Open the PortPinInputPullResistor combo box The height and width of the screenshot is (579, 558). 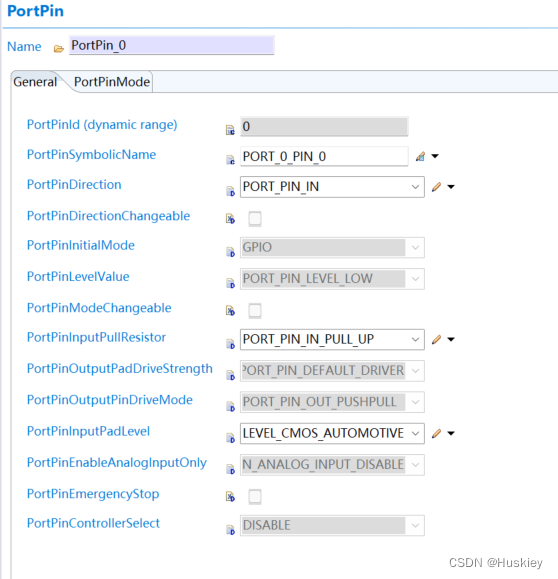pyautogui.click(x=332, y=339)
